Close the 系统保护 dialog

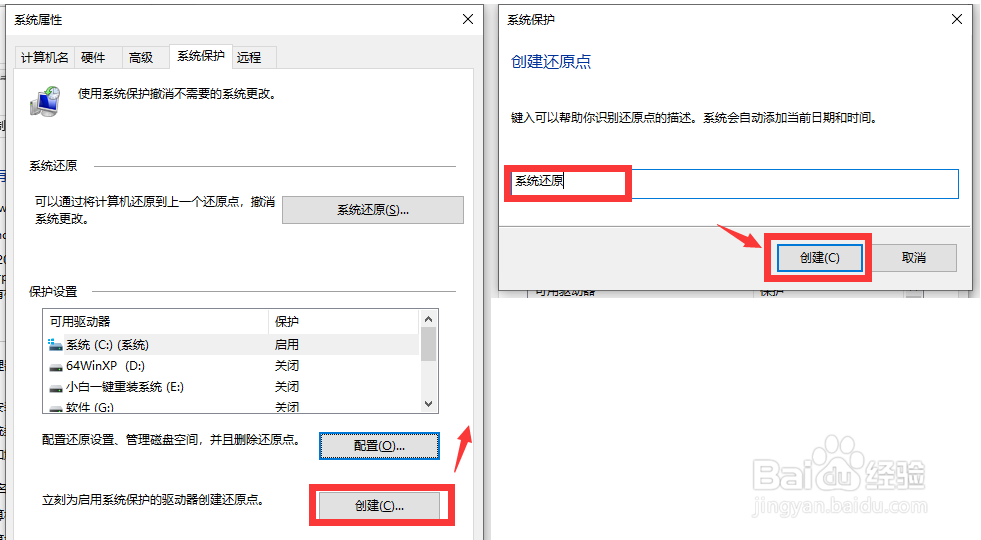(957, 19)
